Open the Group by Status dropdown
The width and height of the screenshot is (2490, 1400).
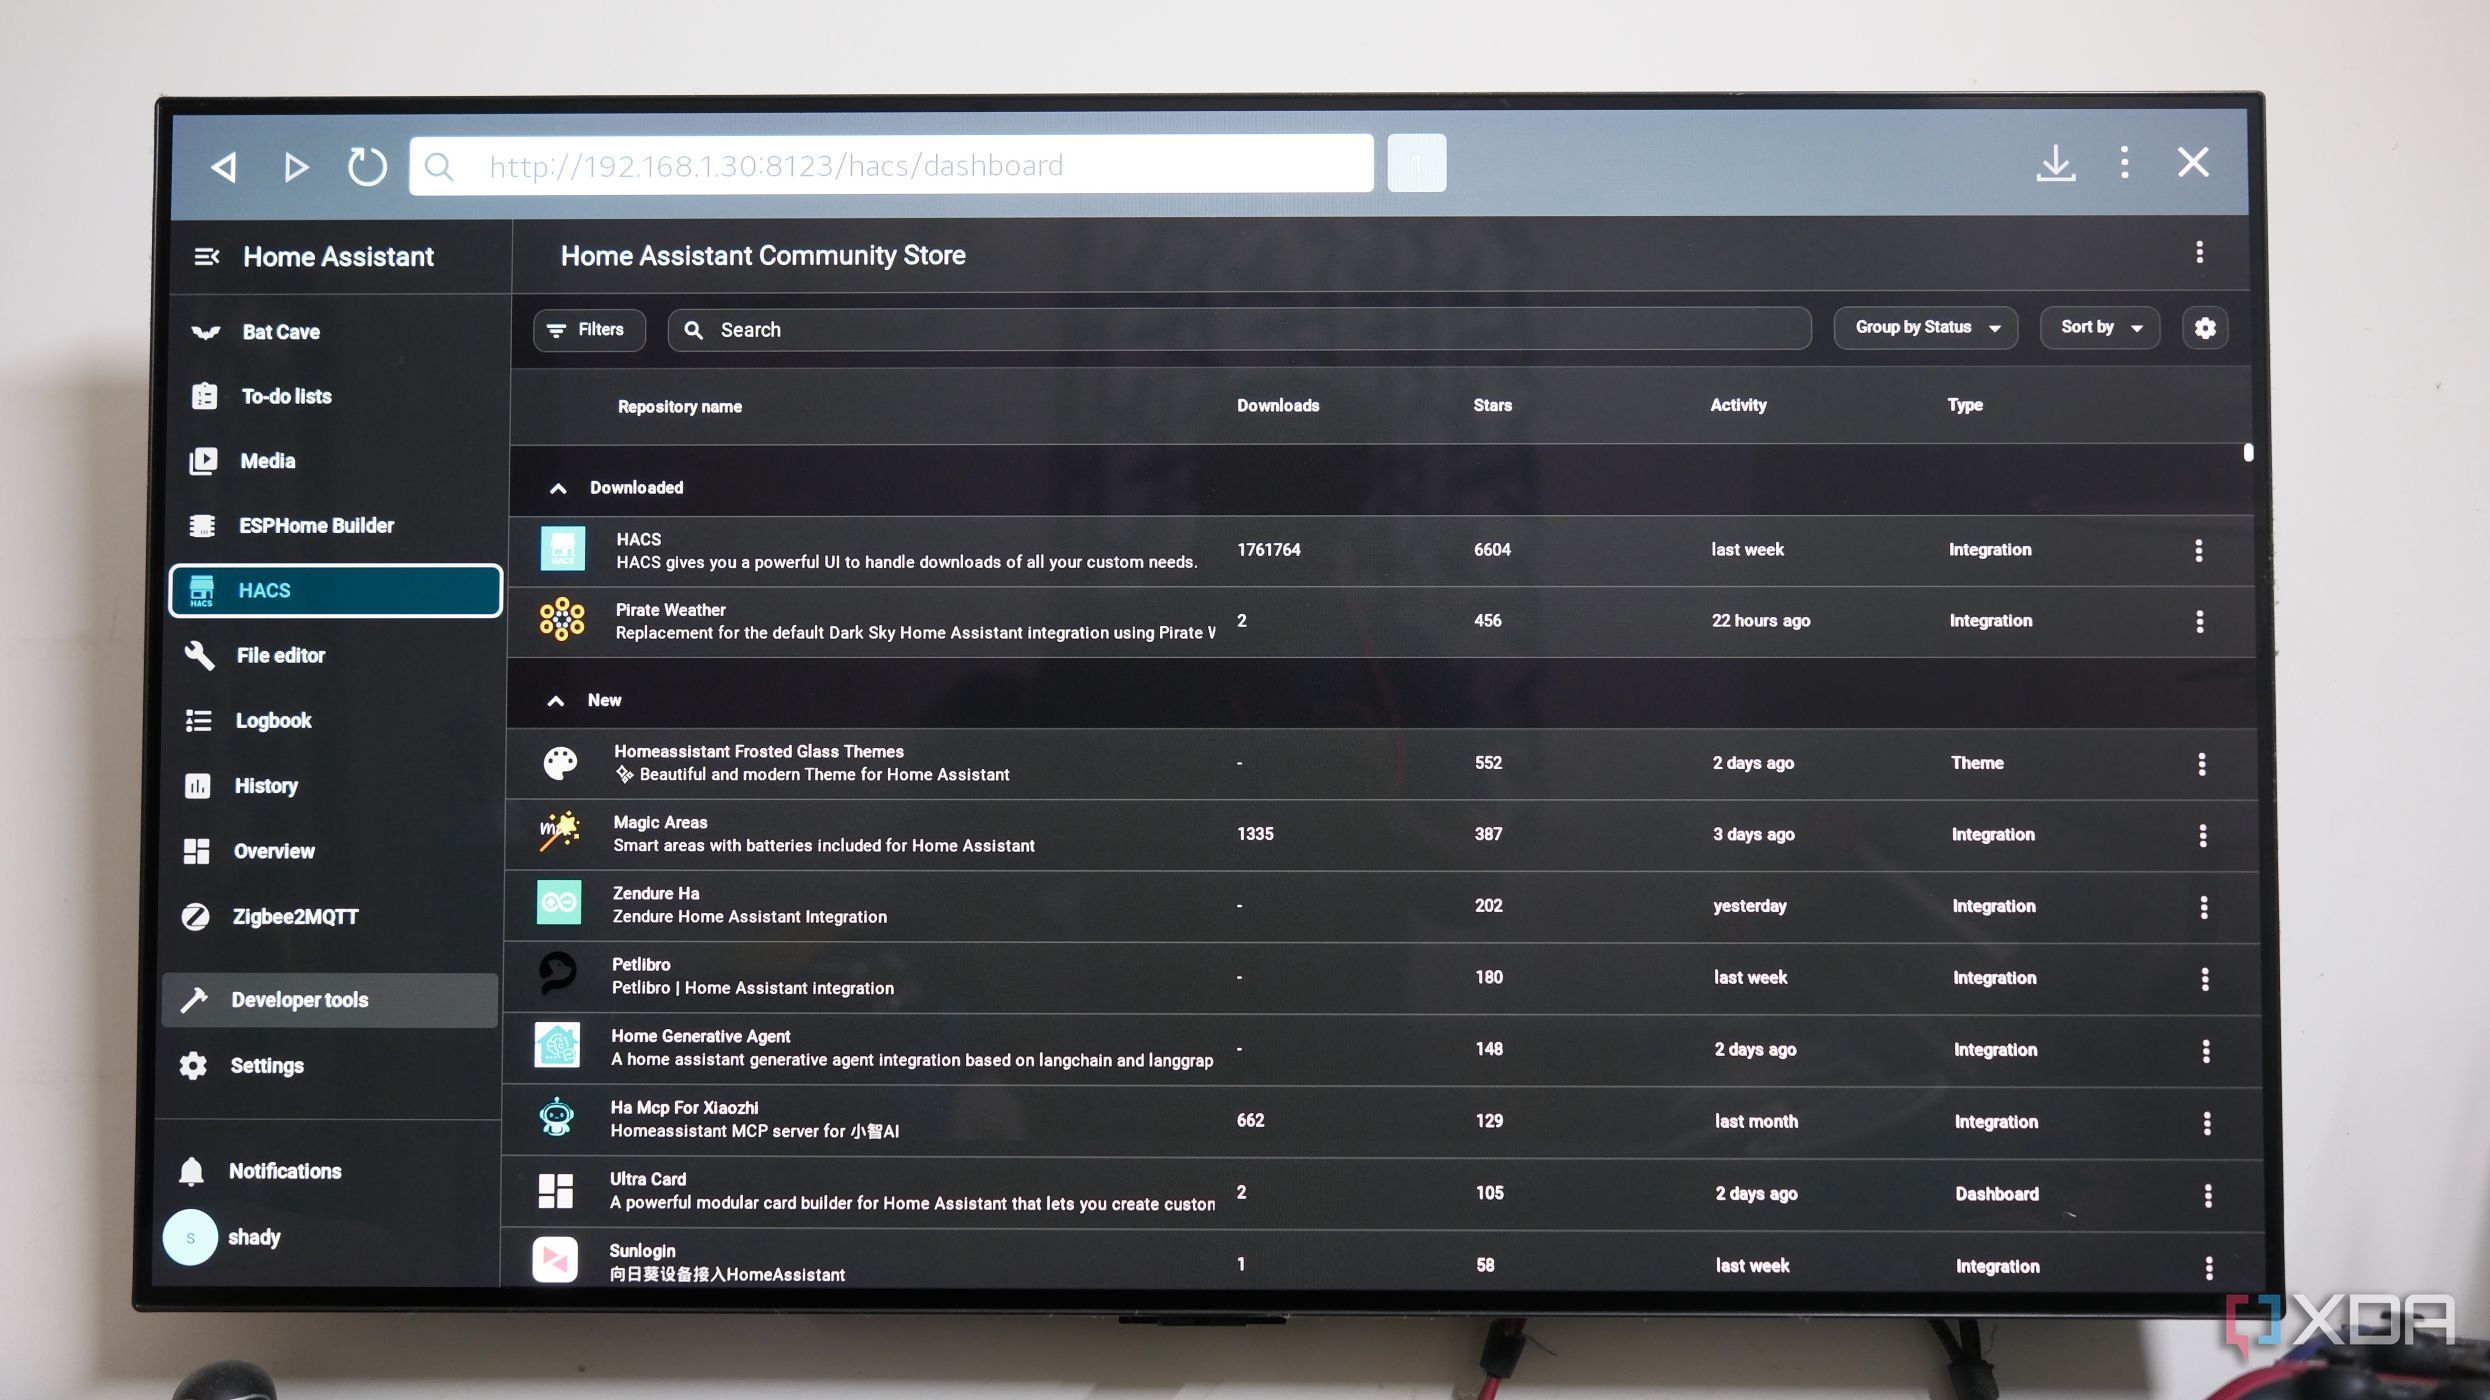click(1925, 328)
